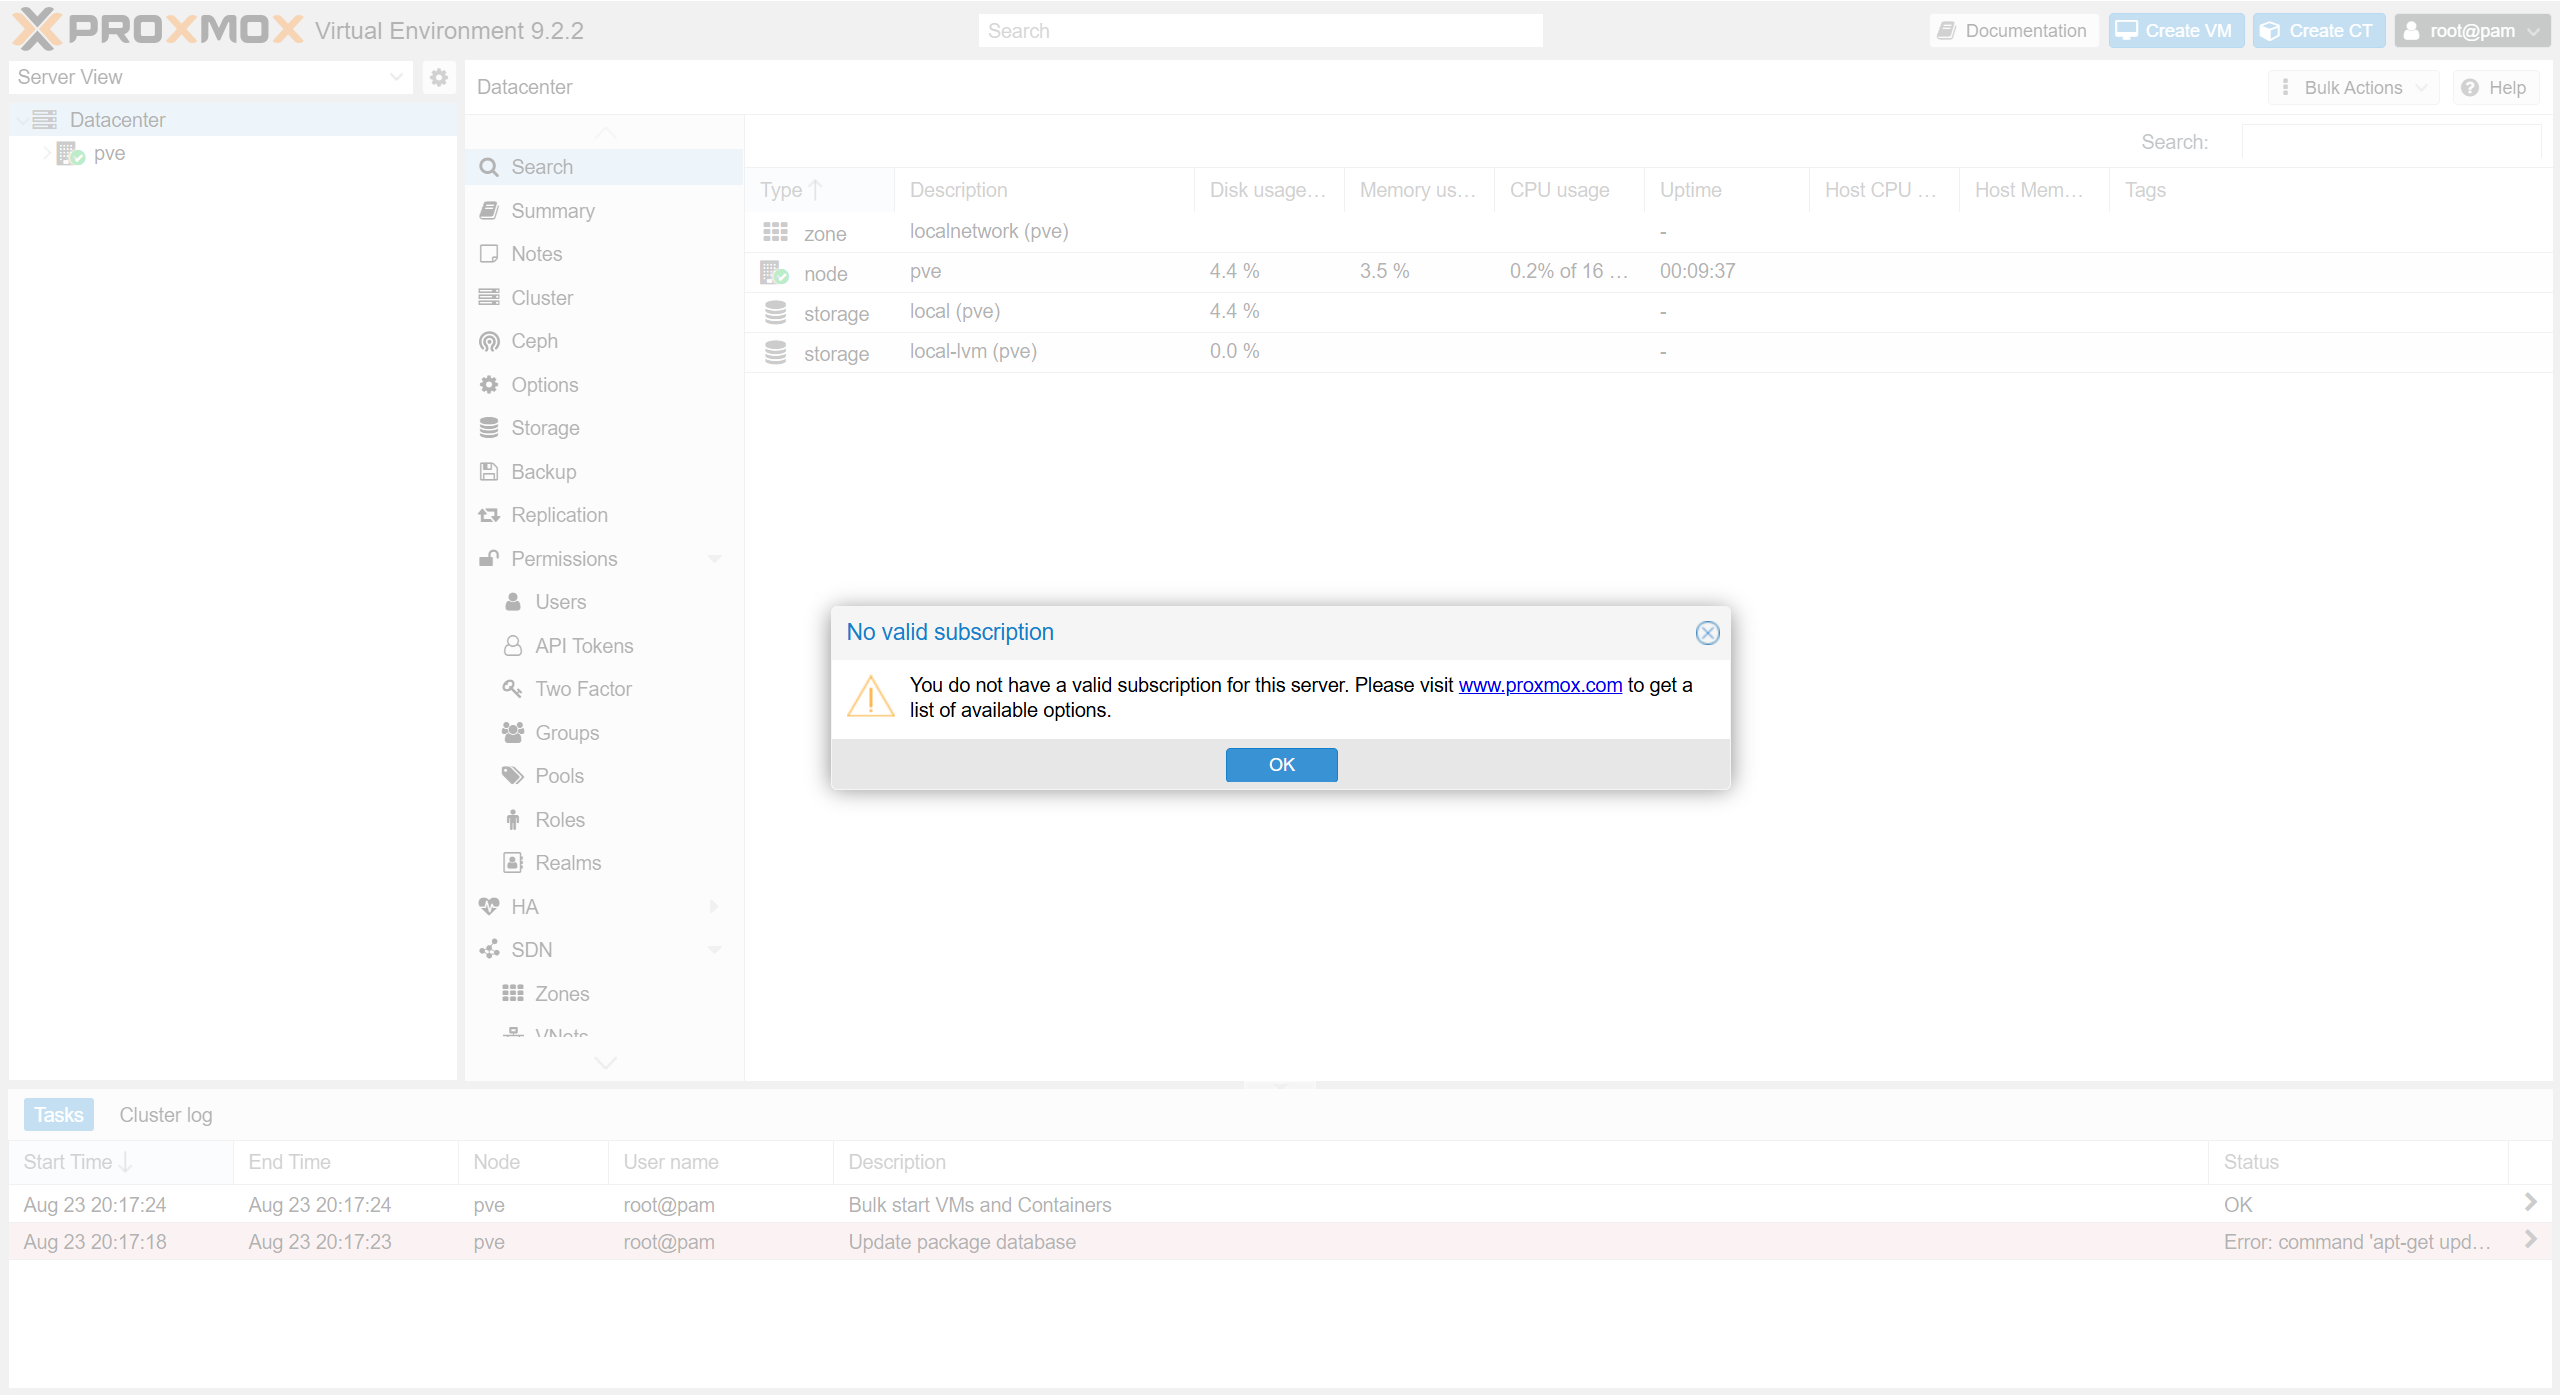This screenshot has width=2560, height=1395.
Task: Sort tasks by Start Time column
Action: click(121, 1162)
